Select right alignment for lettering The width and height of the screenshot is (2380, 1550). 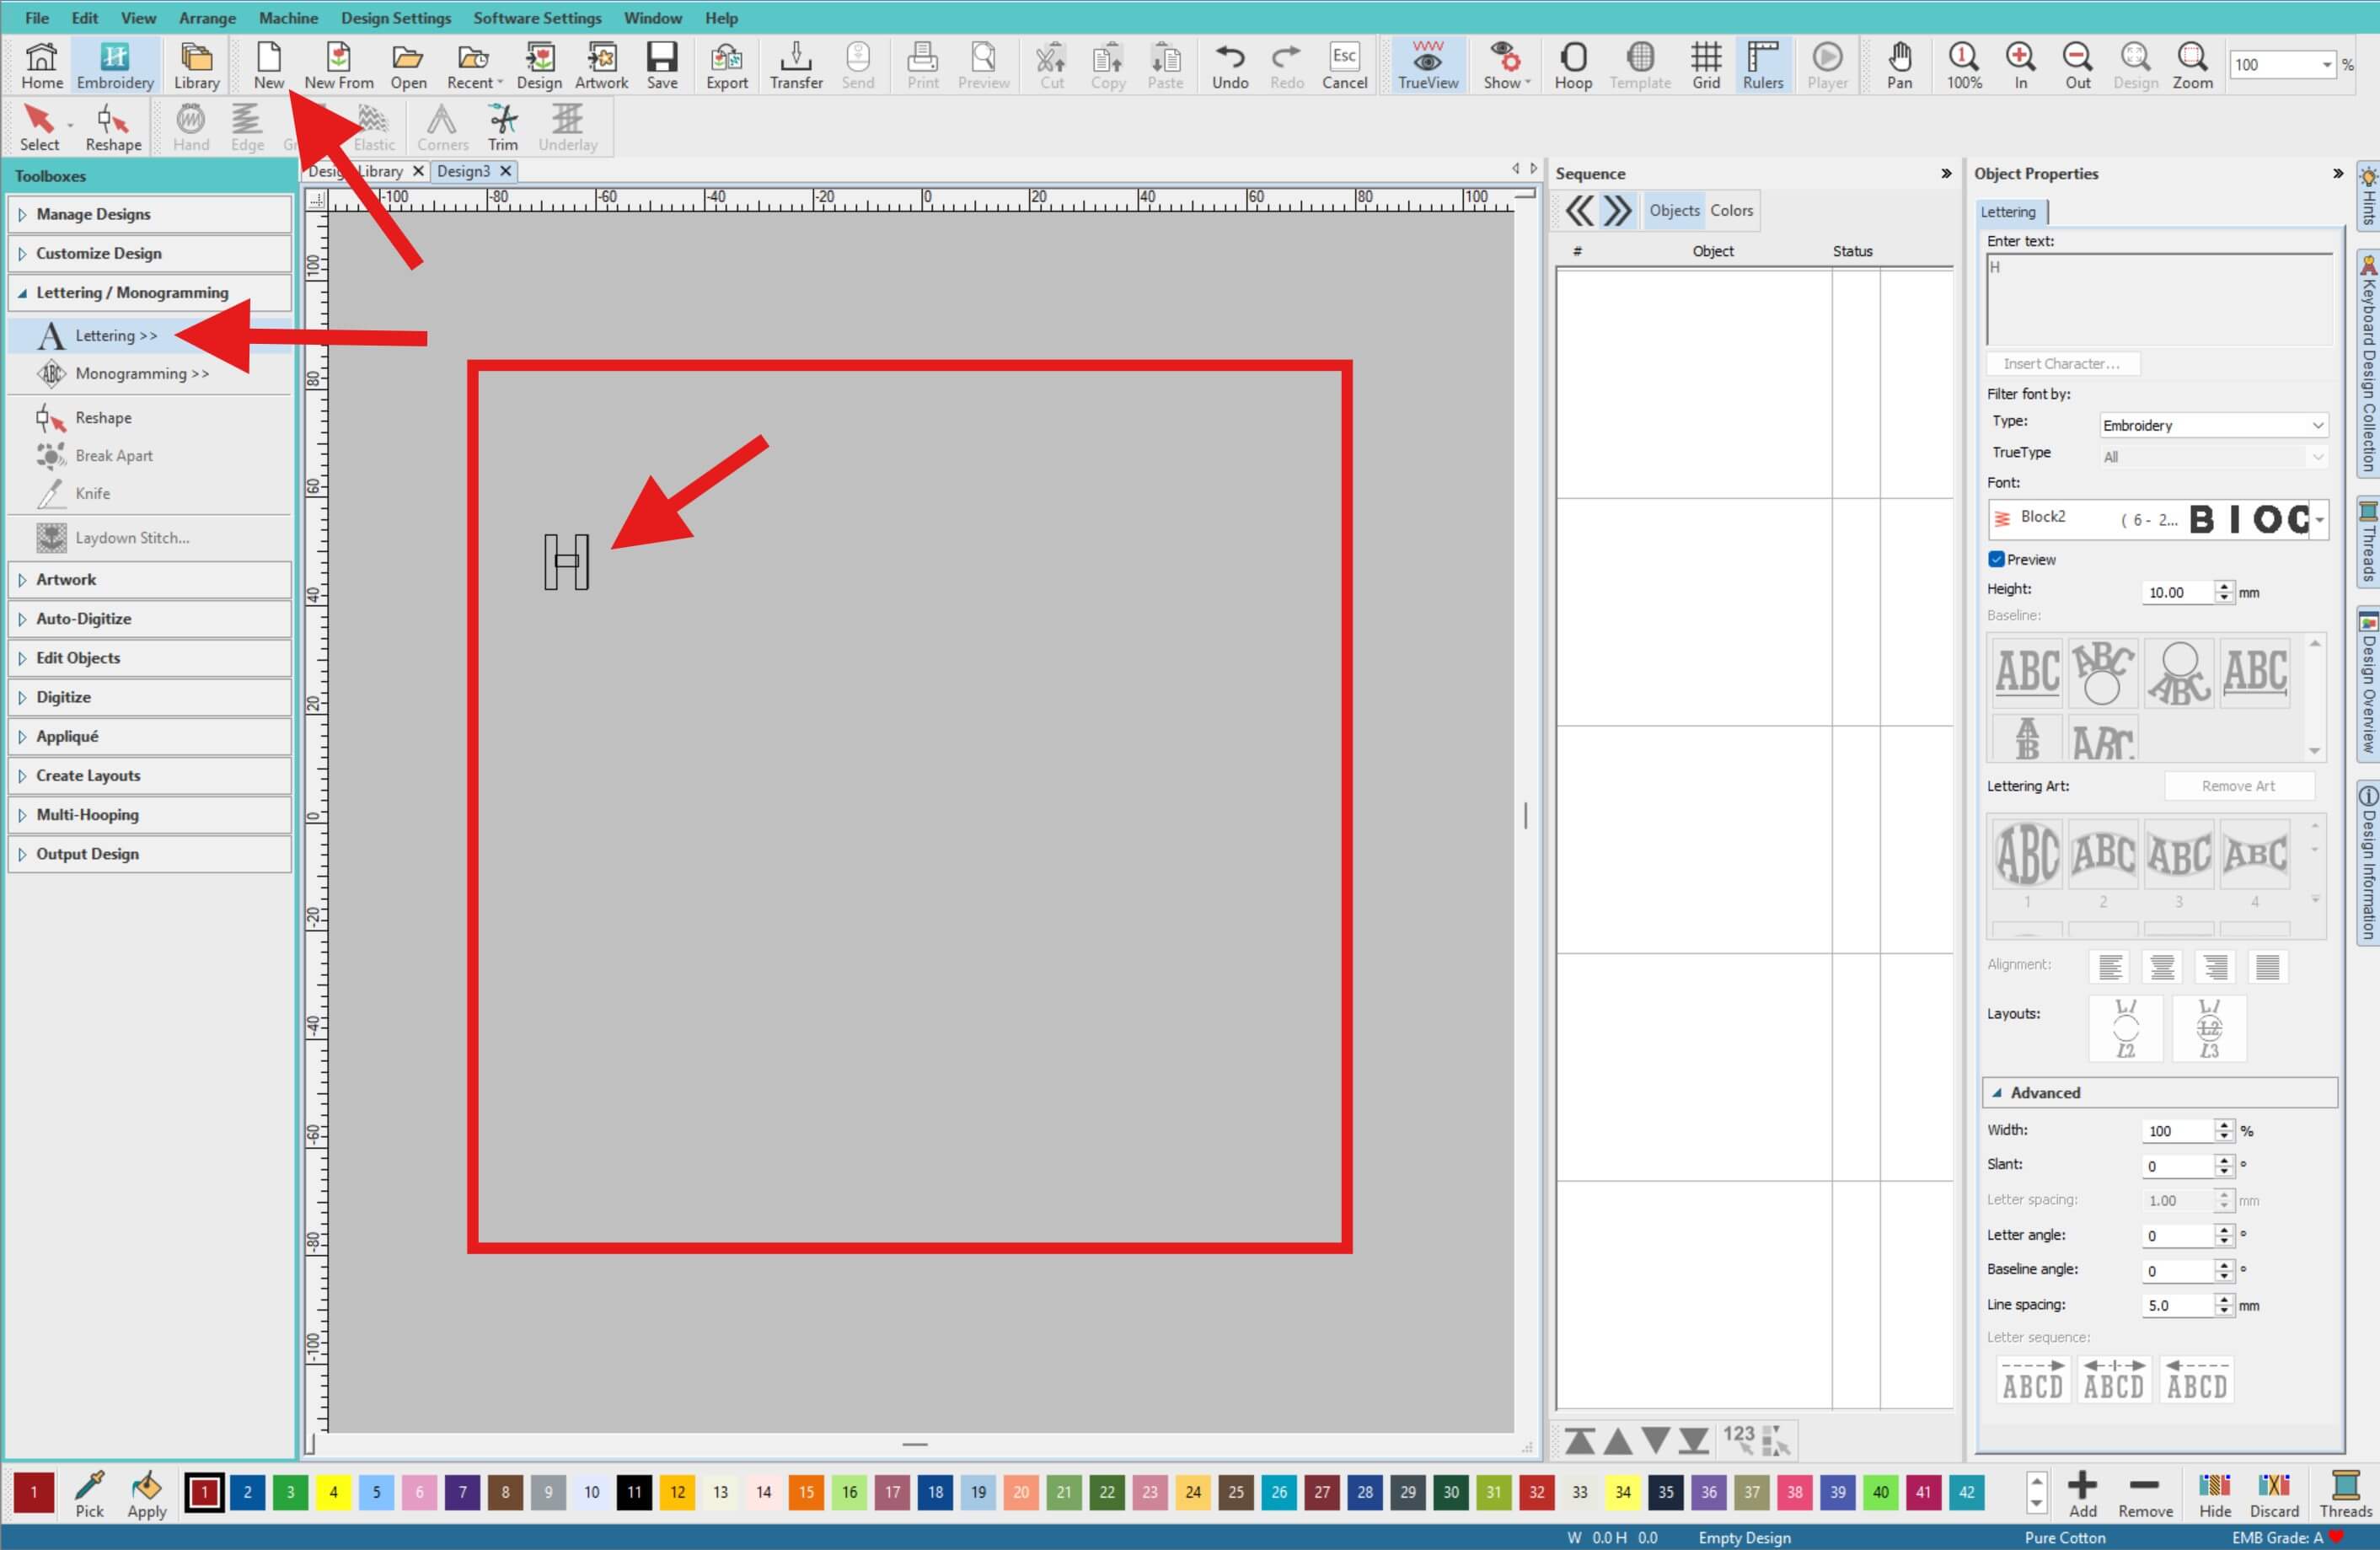tap(2215, 967)
